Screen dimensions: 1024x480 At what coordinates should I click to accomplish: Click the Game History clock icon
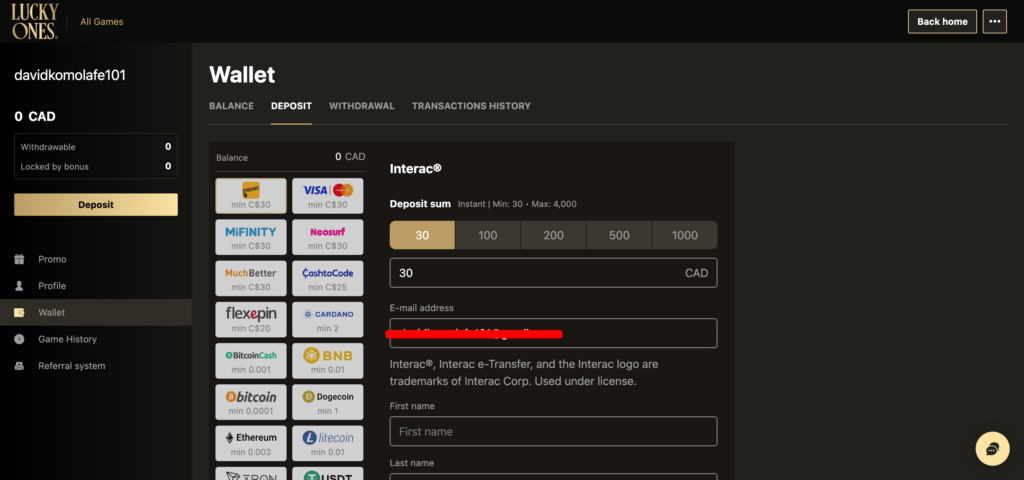pyautogui.click(x=20, y=339)
